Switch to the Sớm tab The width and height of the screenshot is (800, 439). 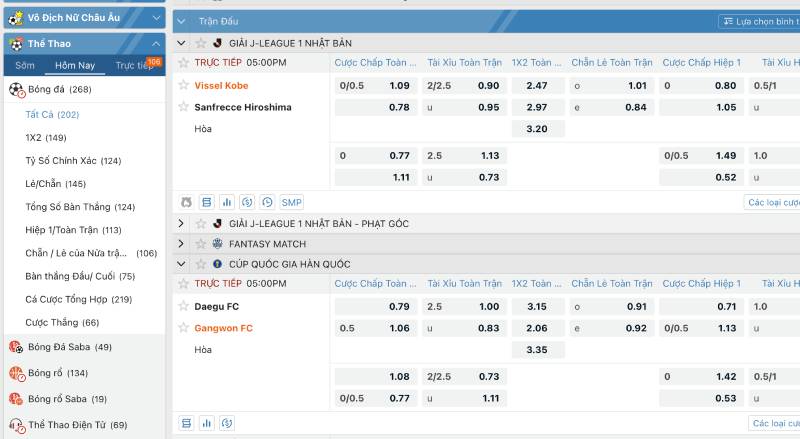(25, 65)
